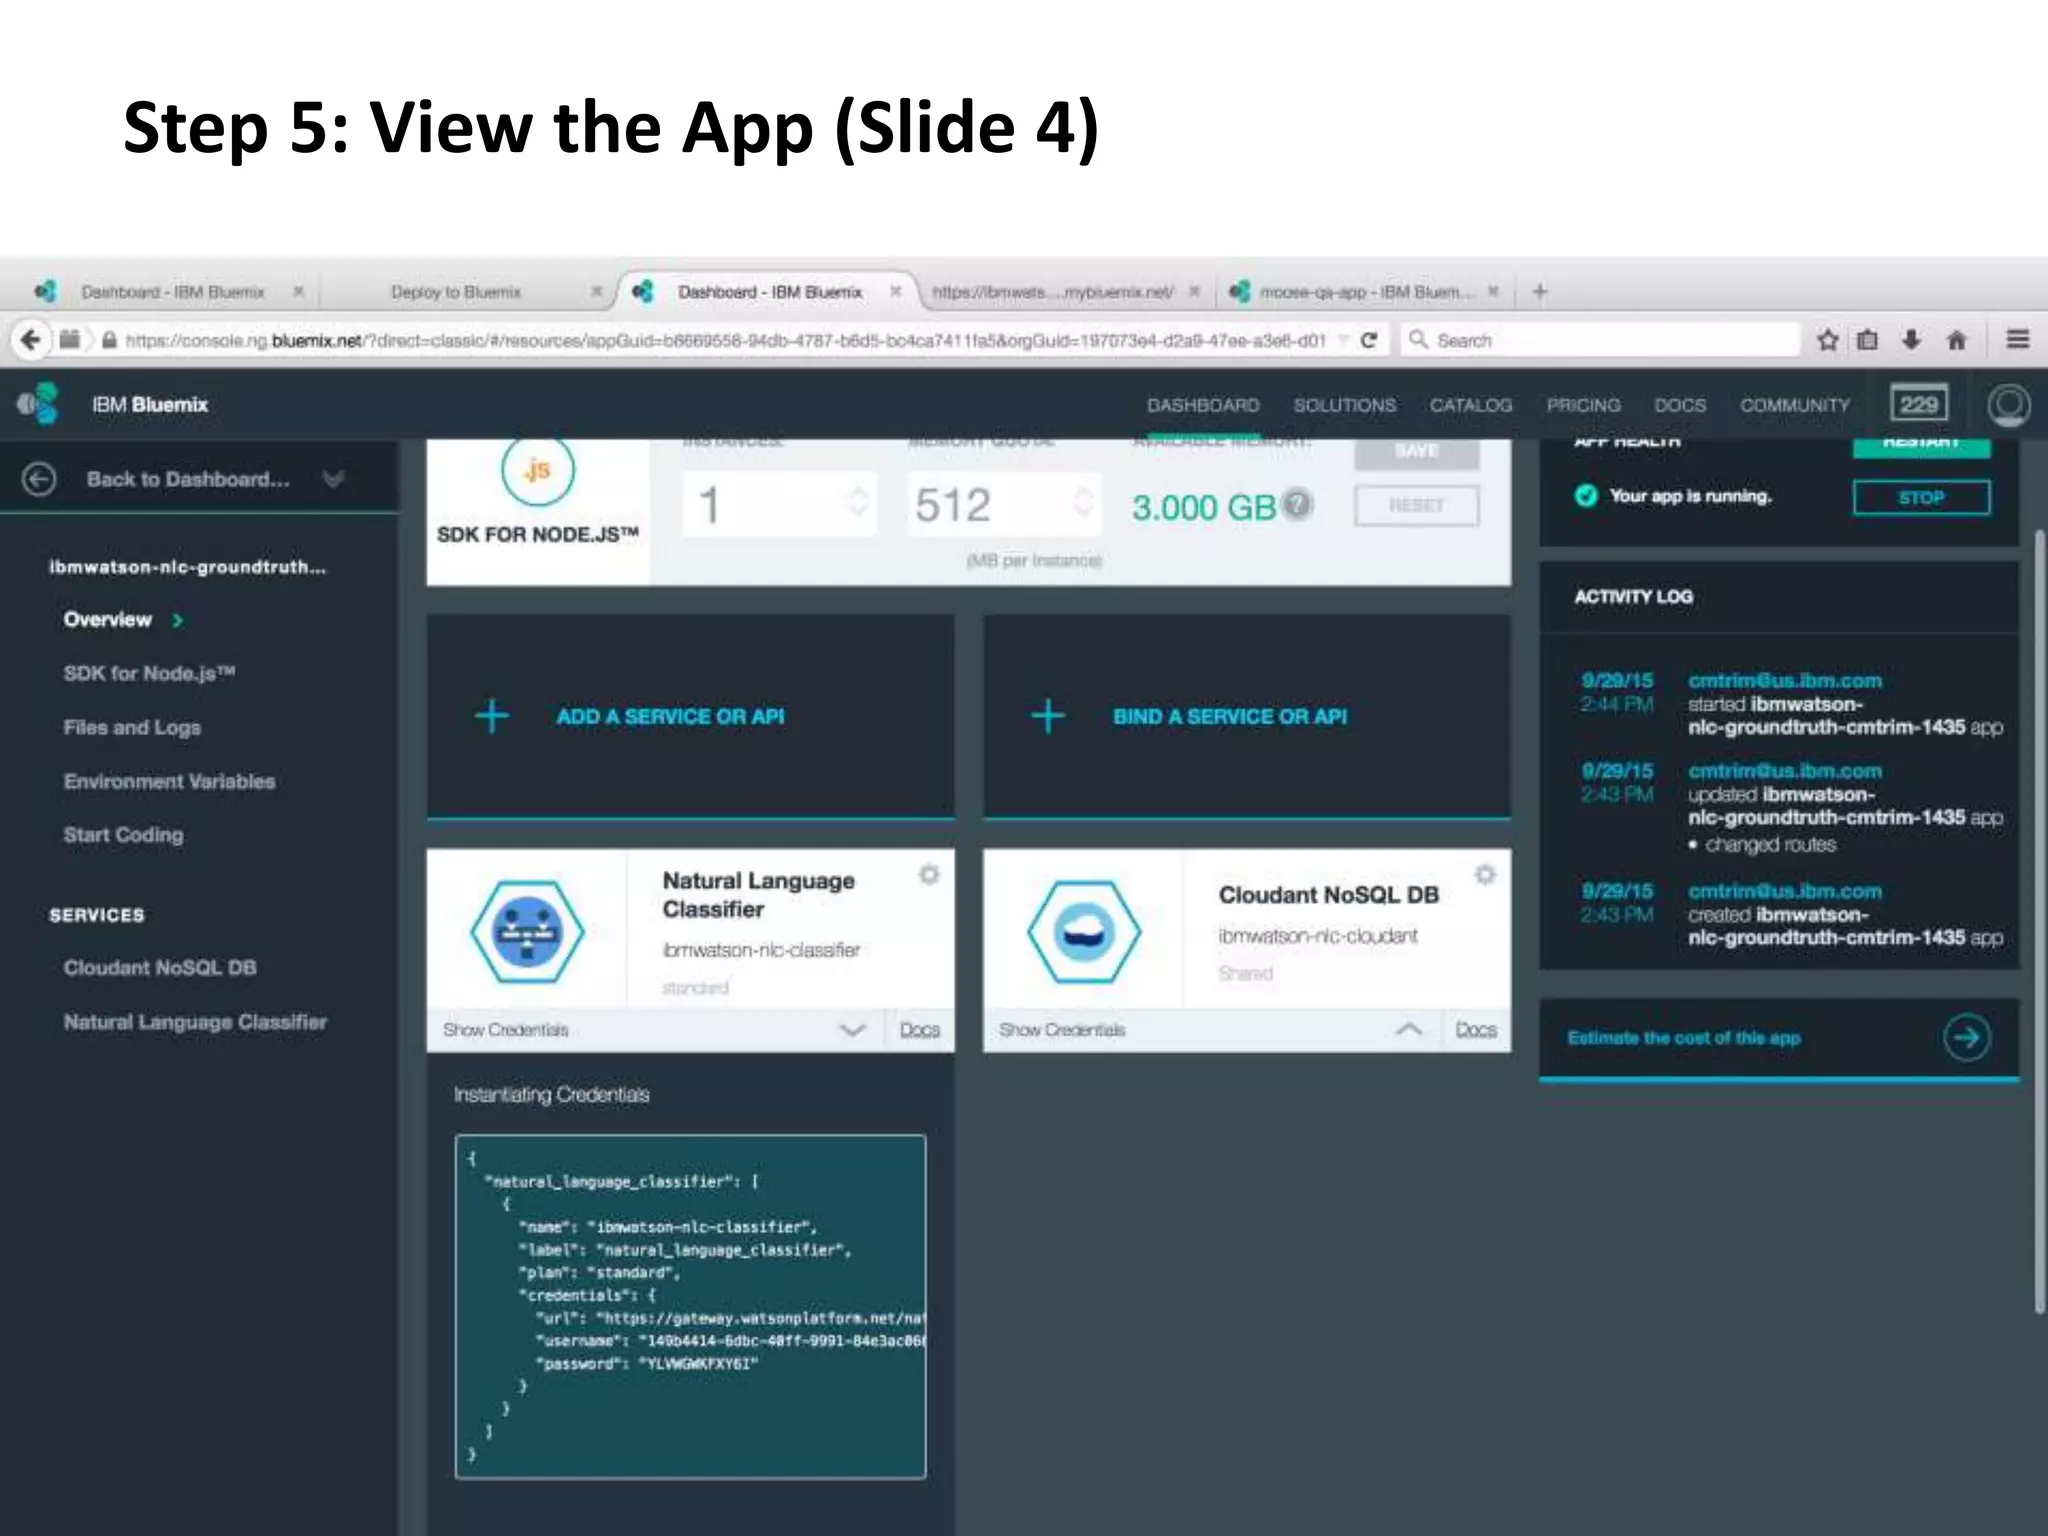
Task: Open Docs link on Natural Language Classifier card
Action: pyautogui.click(x=919, y=1029)
